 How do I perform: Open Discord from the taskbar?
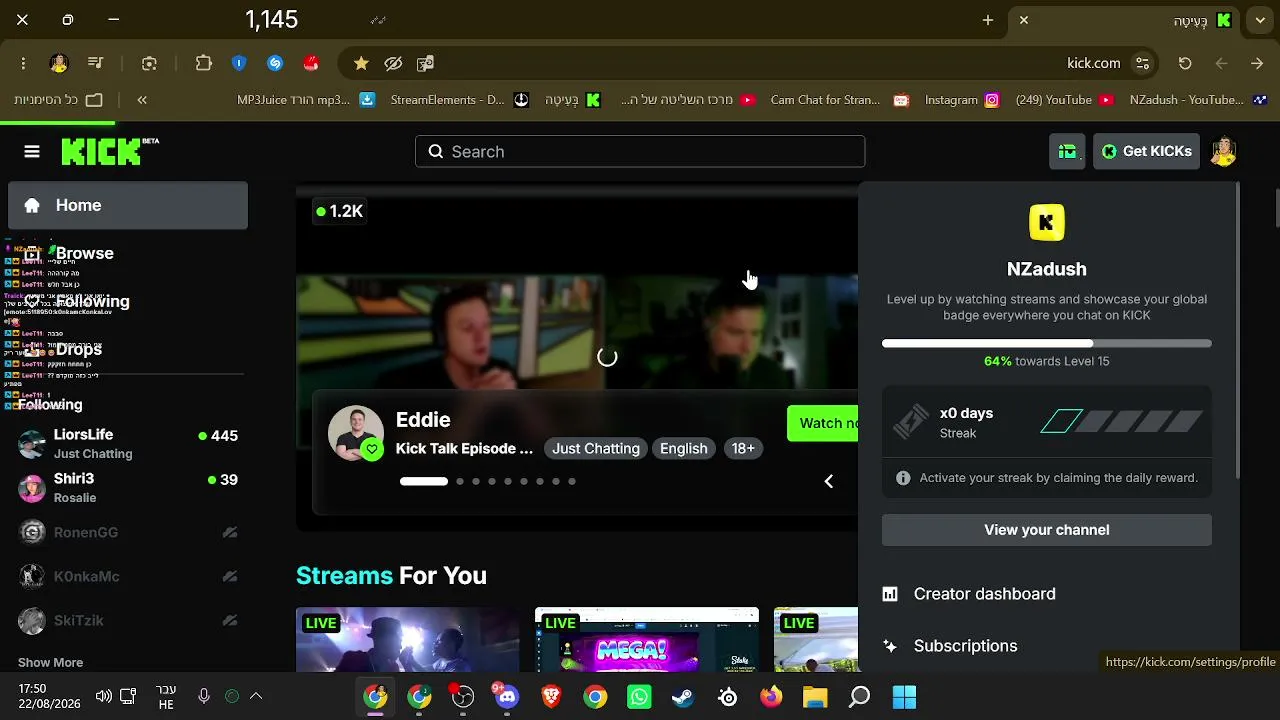click(507, 697)
